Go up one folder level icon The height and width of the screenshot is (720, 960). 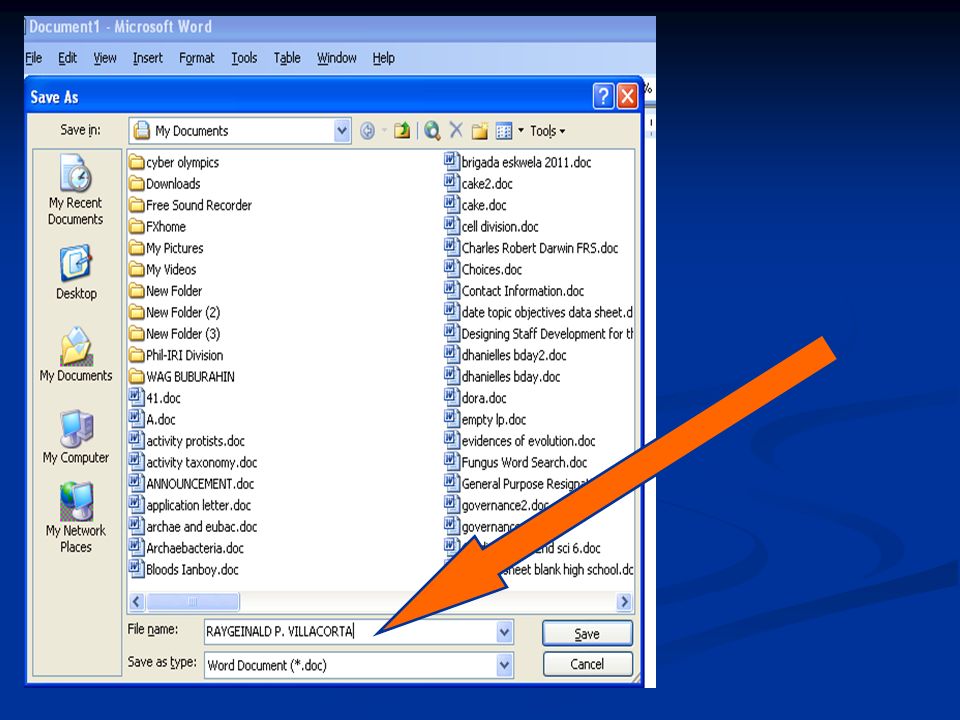coord(402,130)
